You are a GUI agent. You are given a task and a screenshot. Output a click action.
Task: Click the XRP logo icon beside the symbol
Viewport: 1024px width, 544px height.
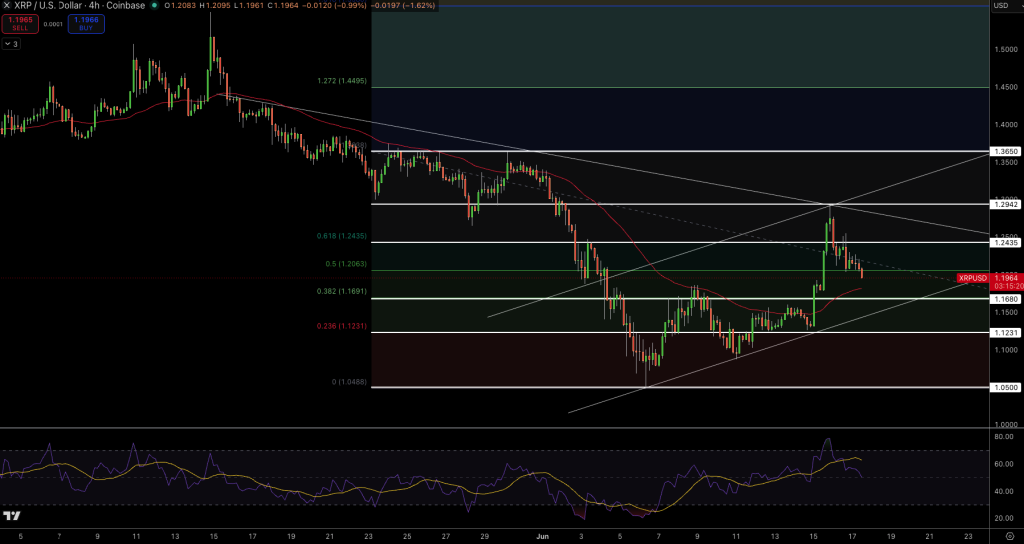[7, 5]
